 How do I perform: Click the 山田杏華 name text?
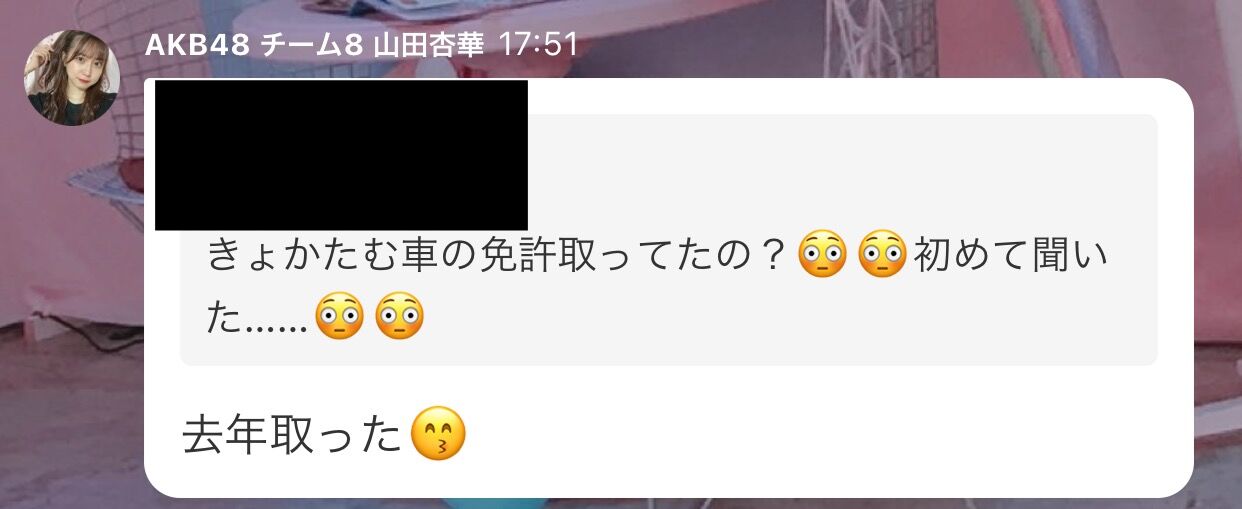tap(427, 45)
